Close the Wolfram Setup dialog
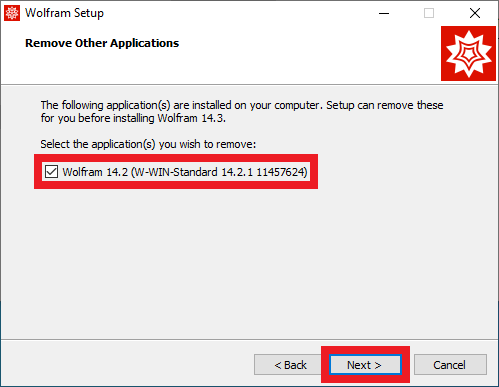Image resolution: width=499 pixels, height=387 pixels. [x=475, y=13]
